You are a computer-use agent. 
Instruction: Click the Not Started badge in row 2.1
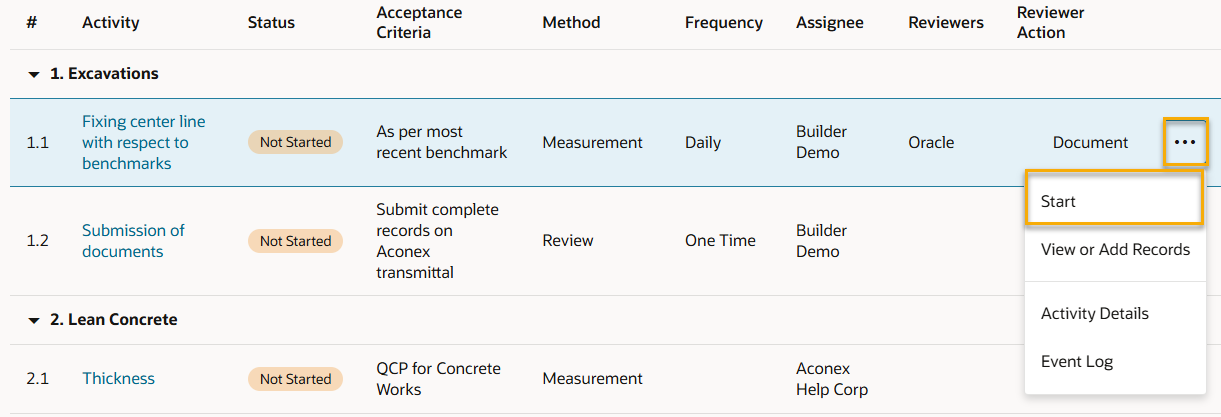[295, 379]
